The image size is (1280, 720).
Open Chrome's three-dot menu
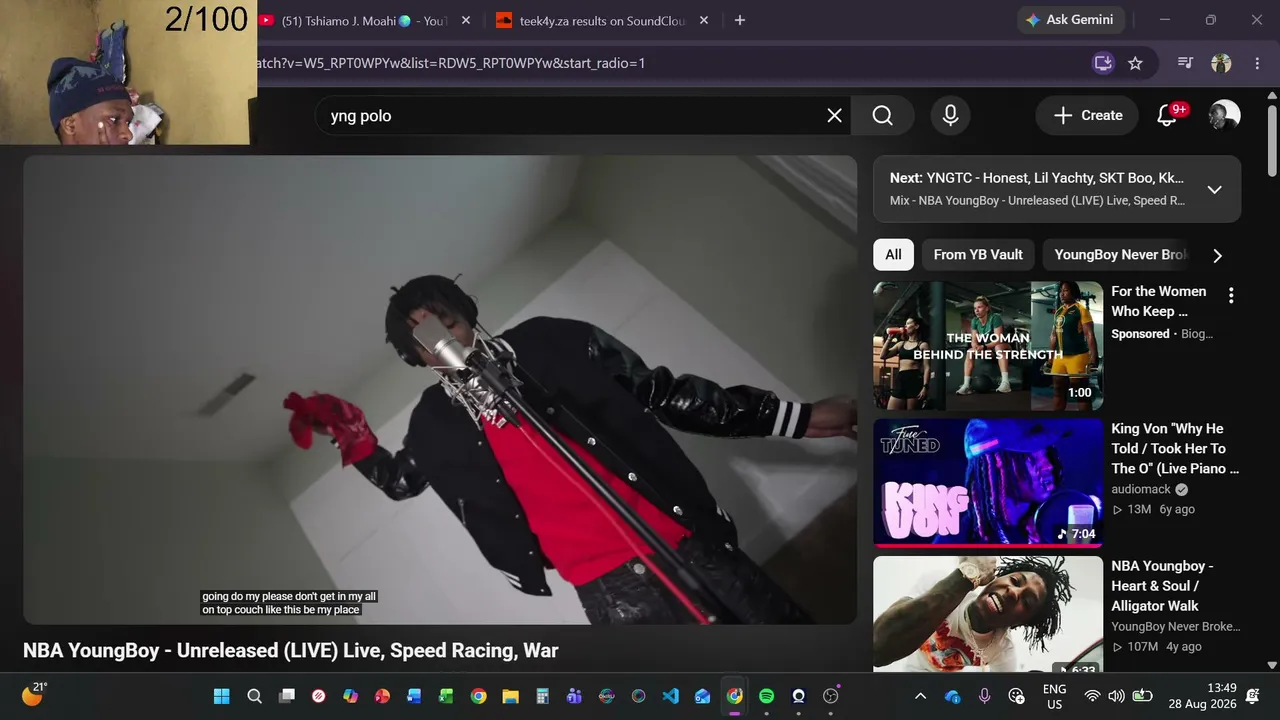point(1257,63)
